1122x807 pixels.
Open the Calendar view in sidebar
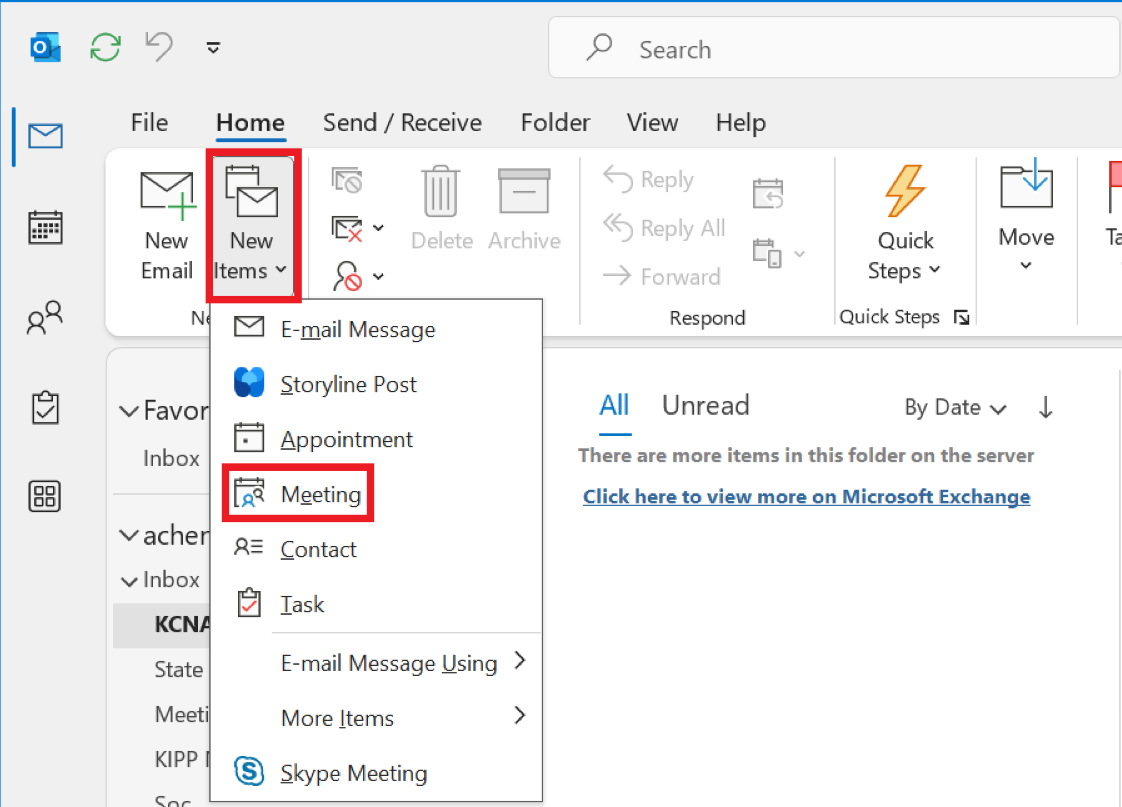point(46,228)
